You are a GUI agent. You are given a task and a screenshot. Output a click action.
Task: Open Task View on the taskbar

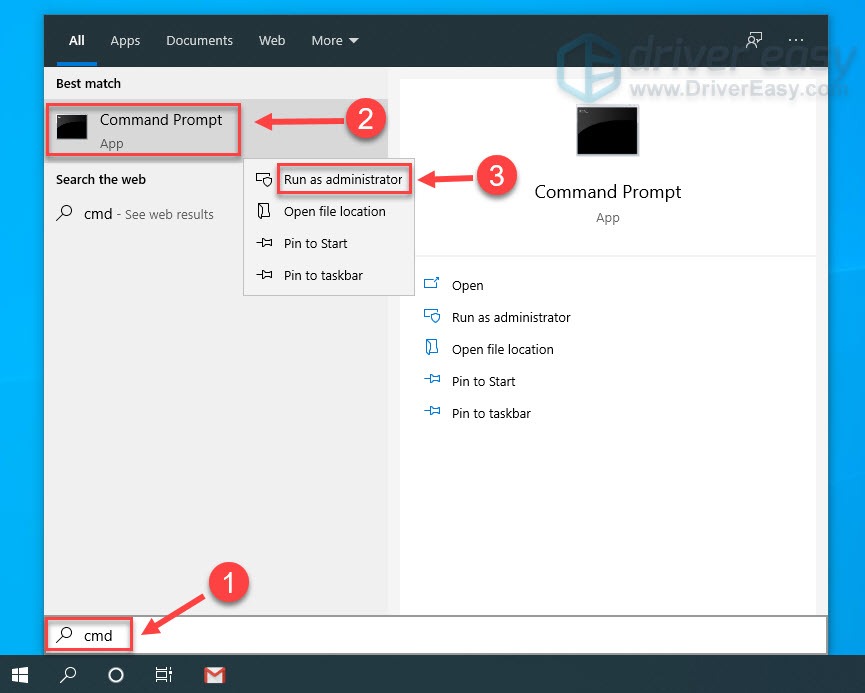pos(163,675)
